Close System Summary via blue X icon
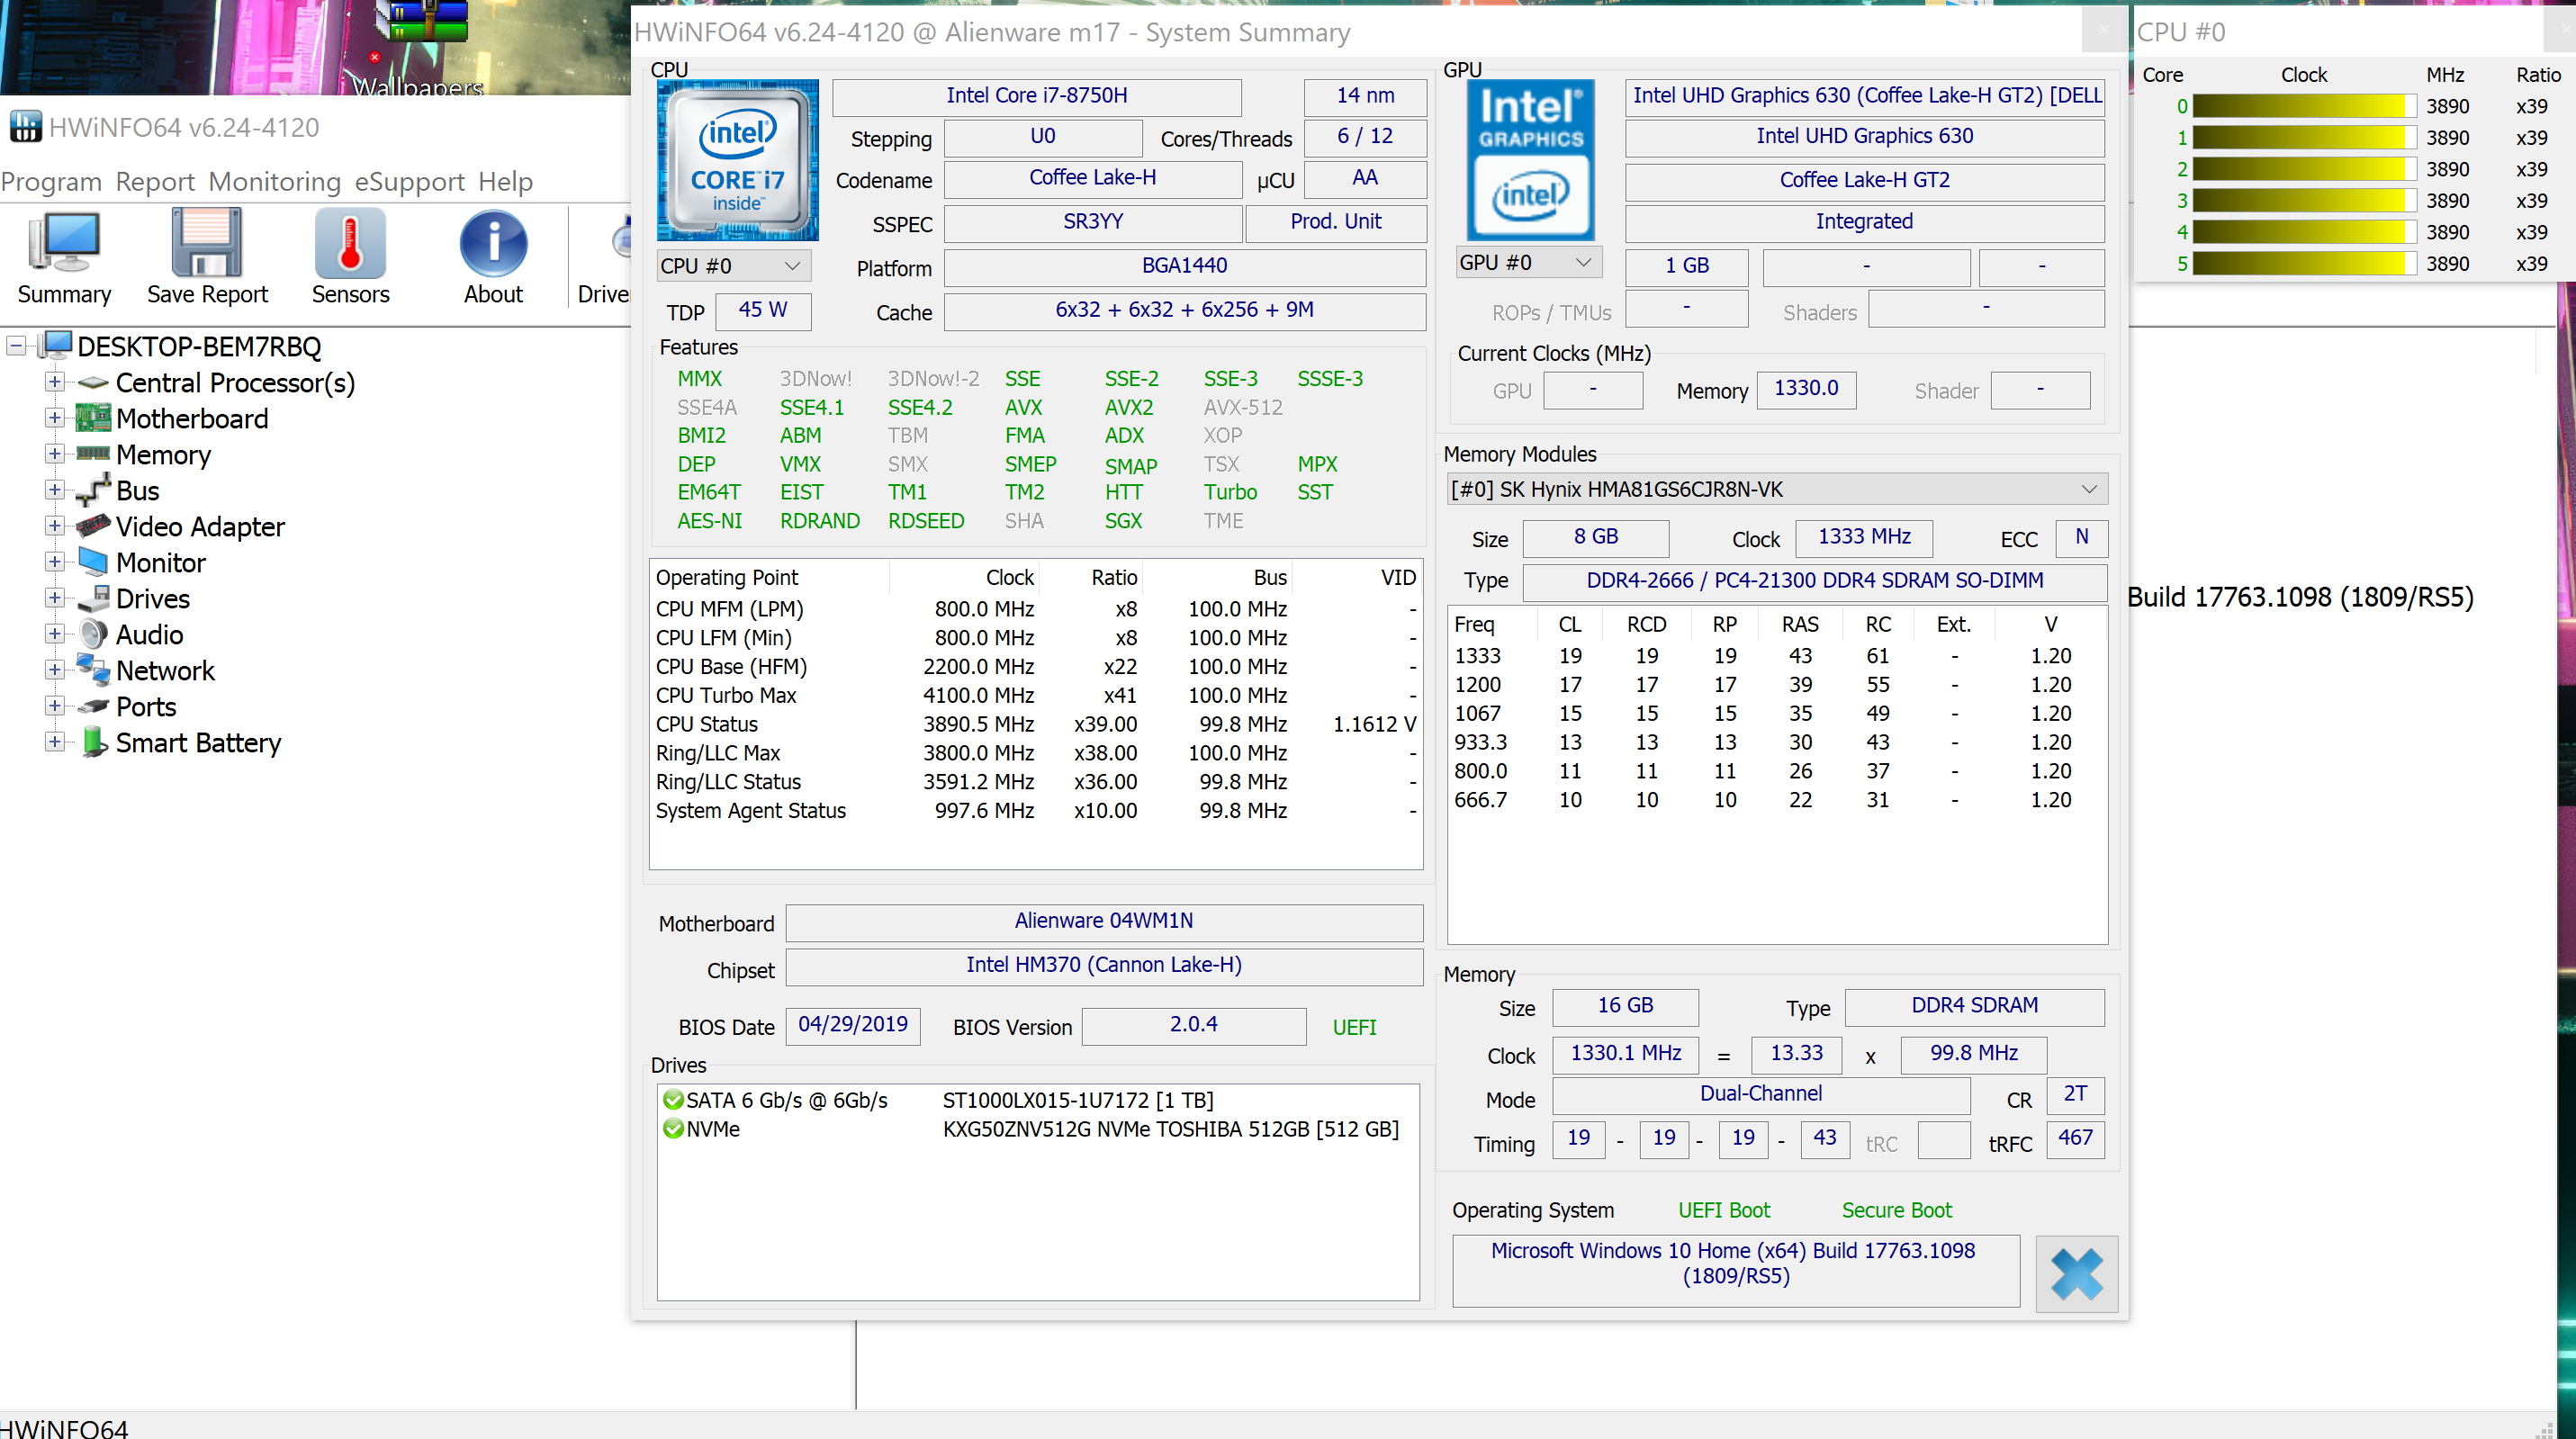Image resolution: width=2576 pixels, height=1439 pixels. [2076, 1274]
